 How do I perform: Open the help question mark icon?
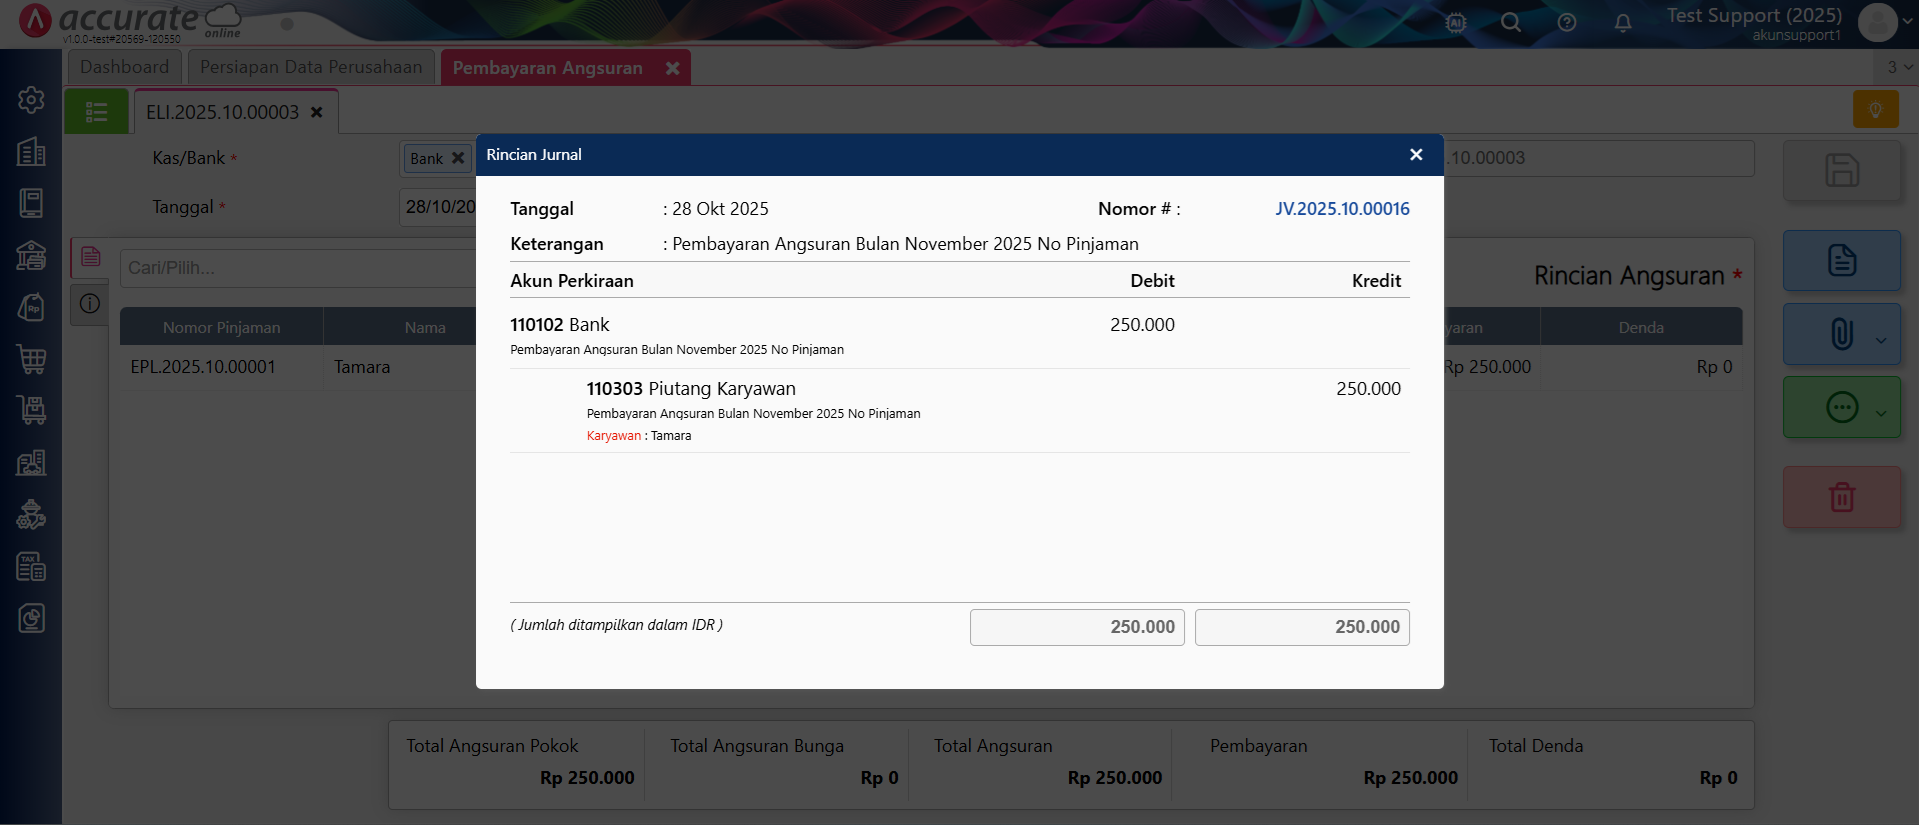coord(1566,23)
